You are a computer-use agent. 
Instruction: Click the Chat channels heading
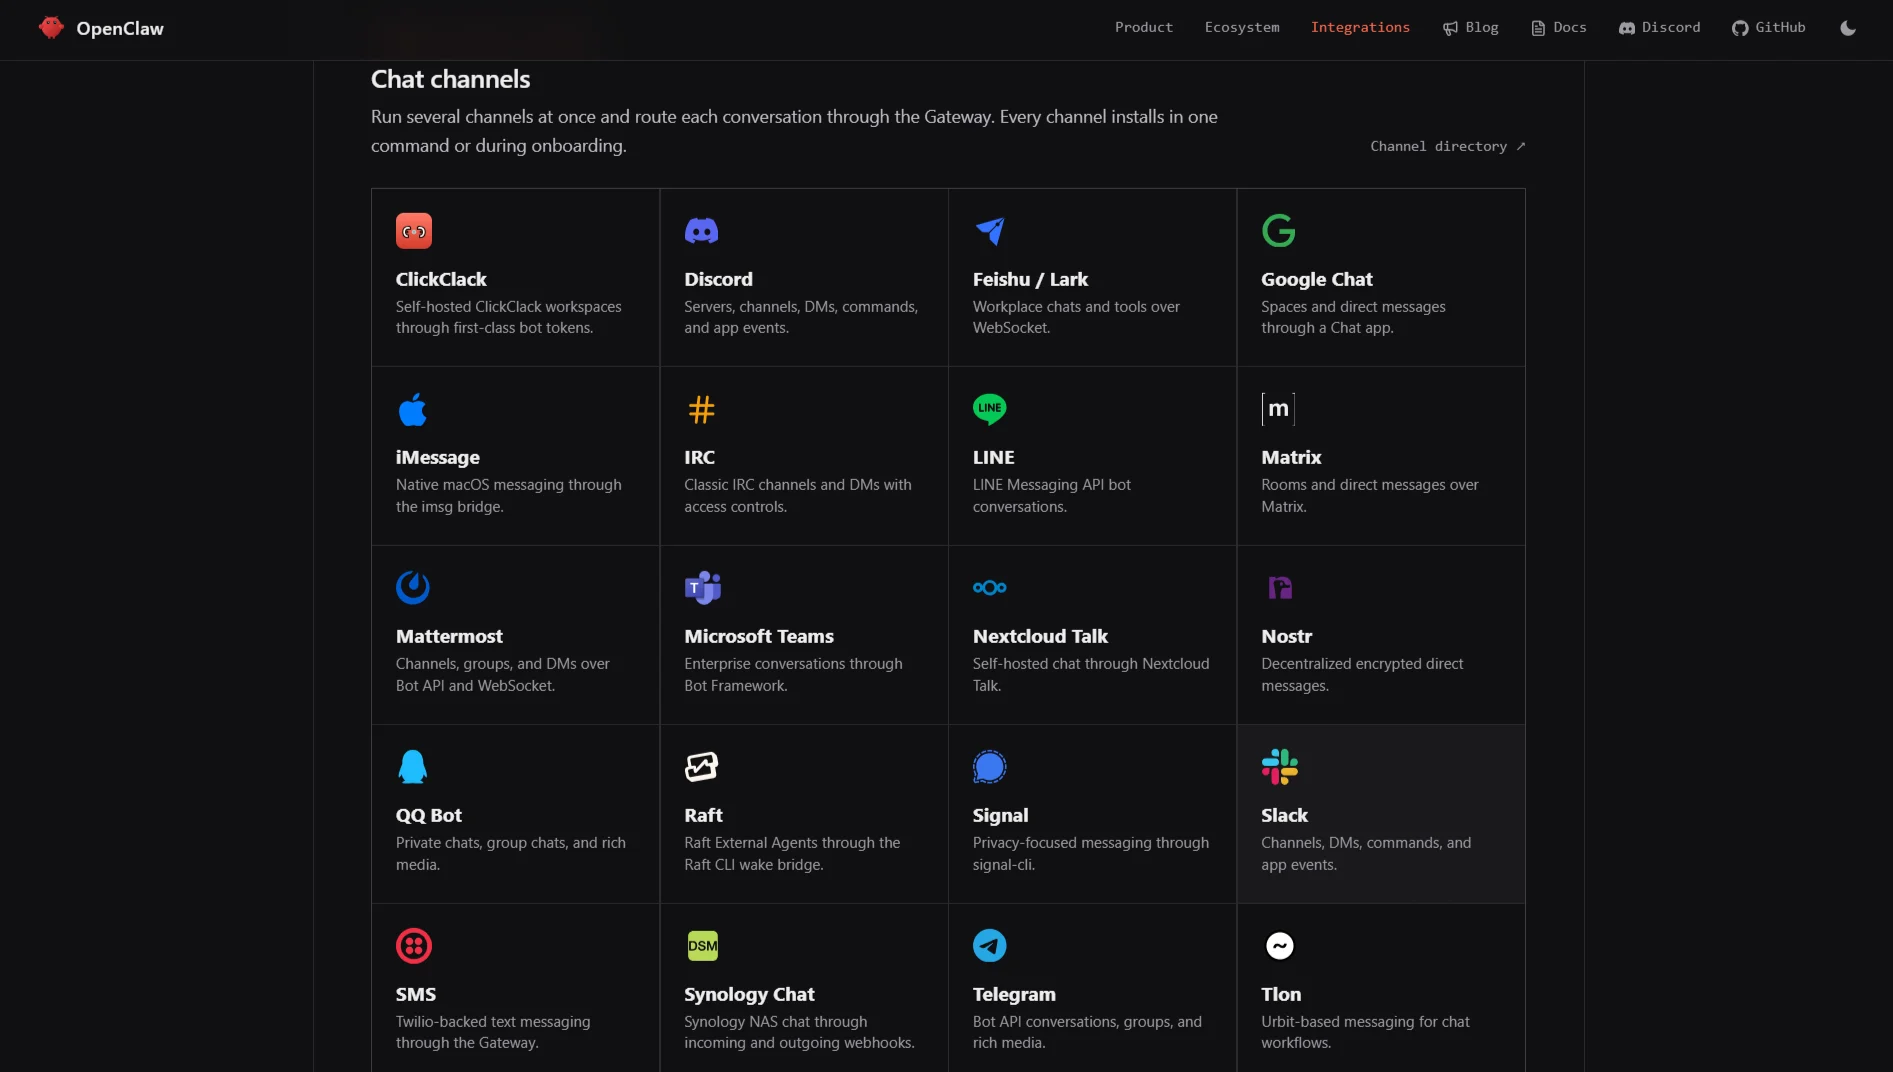click(x=450, y=79)
